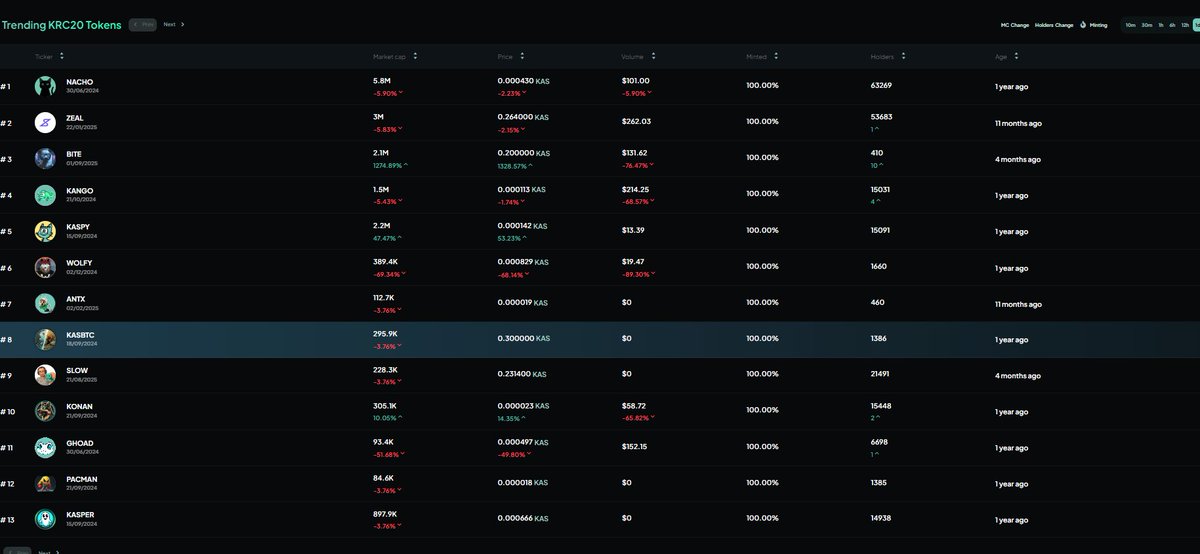Click the KASBTC token logo
Image resolution: width=1200 pixels, height=554 pixels.
click(x=45, y=339)
